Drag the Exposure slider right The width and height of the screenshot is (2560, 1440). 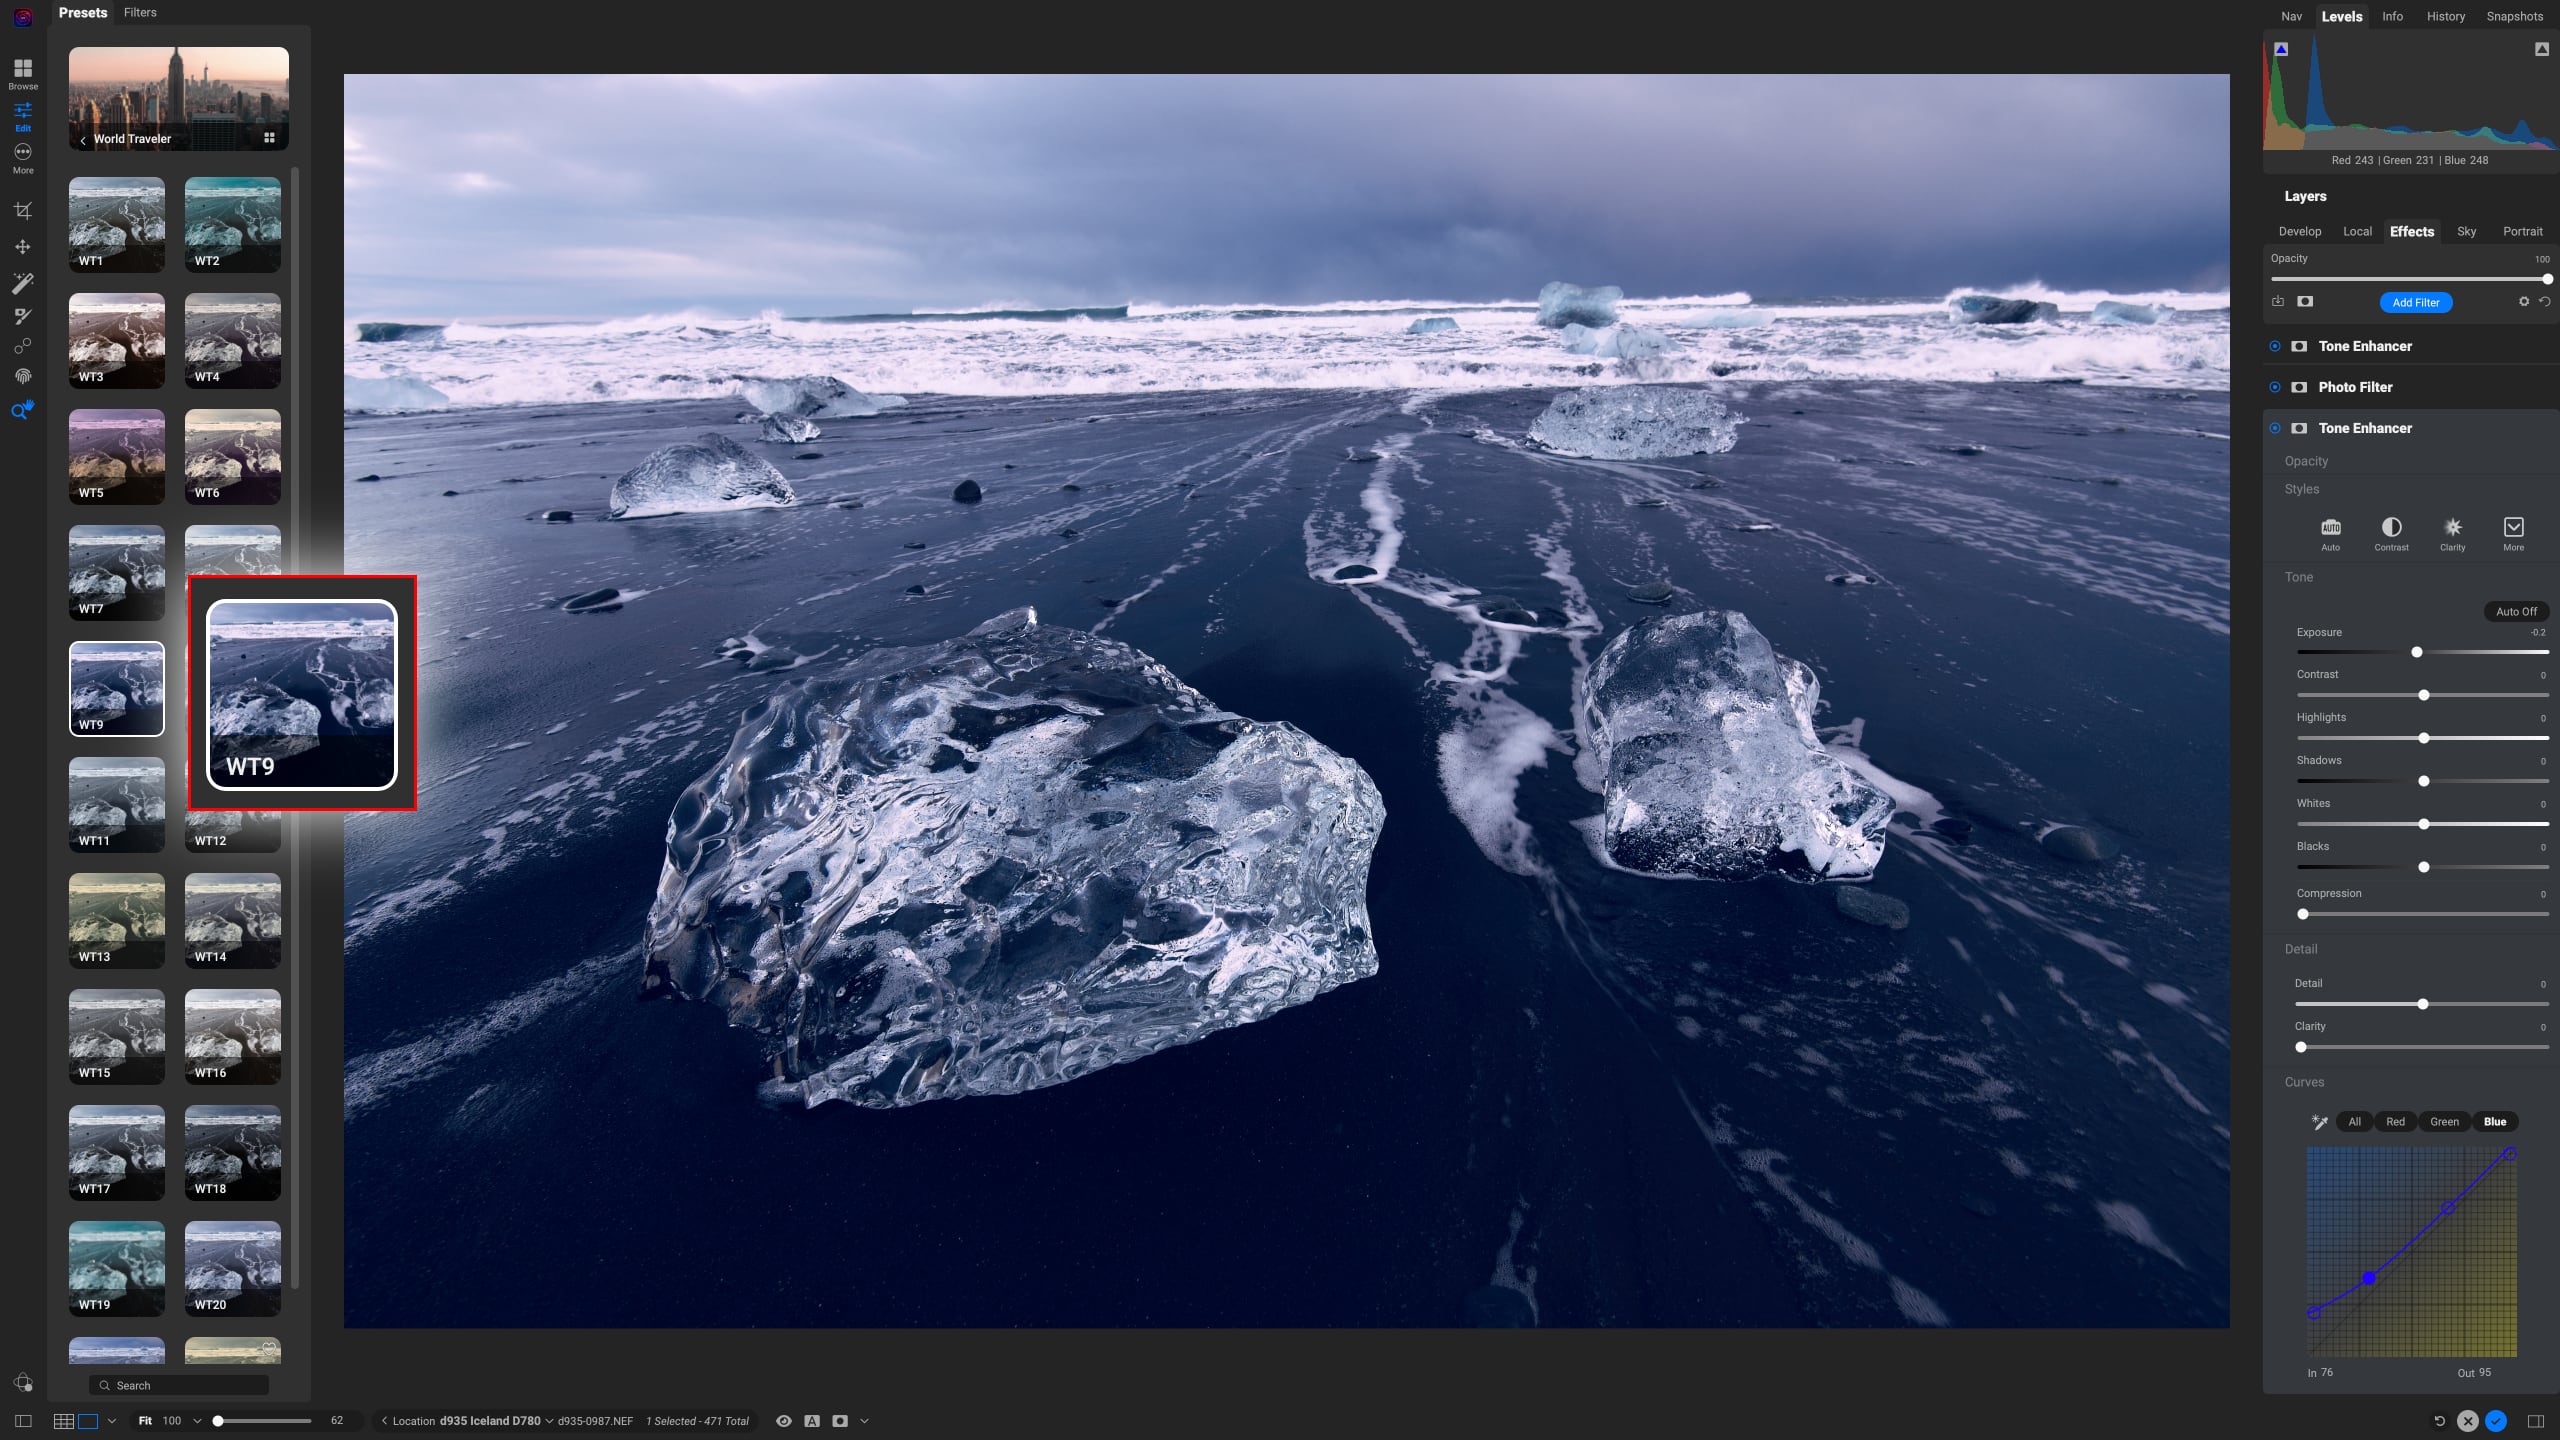pos(2416,652)
